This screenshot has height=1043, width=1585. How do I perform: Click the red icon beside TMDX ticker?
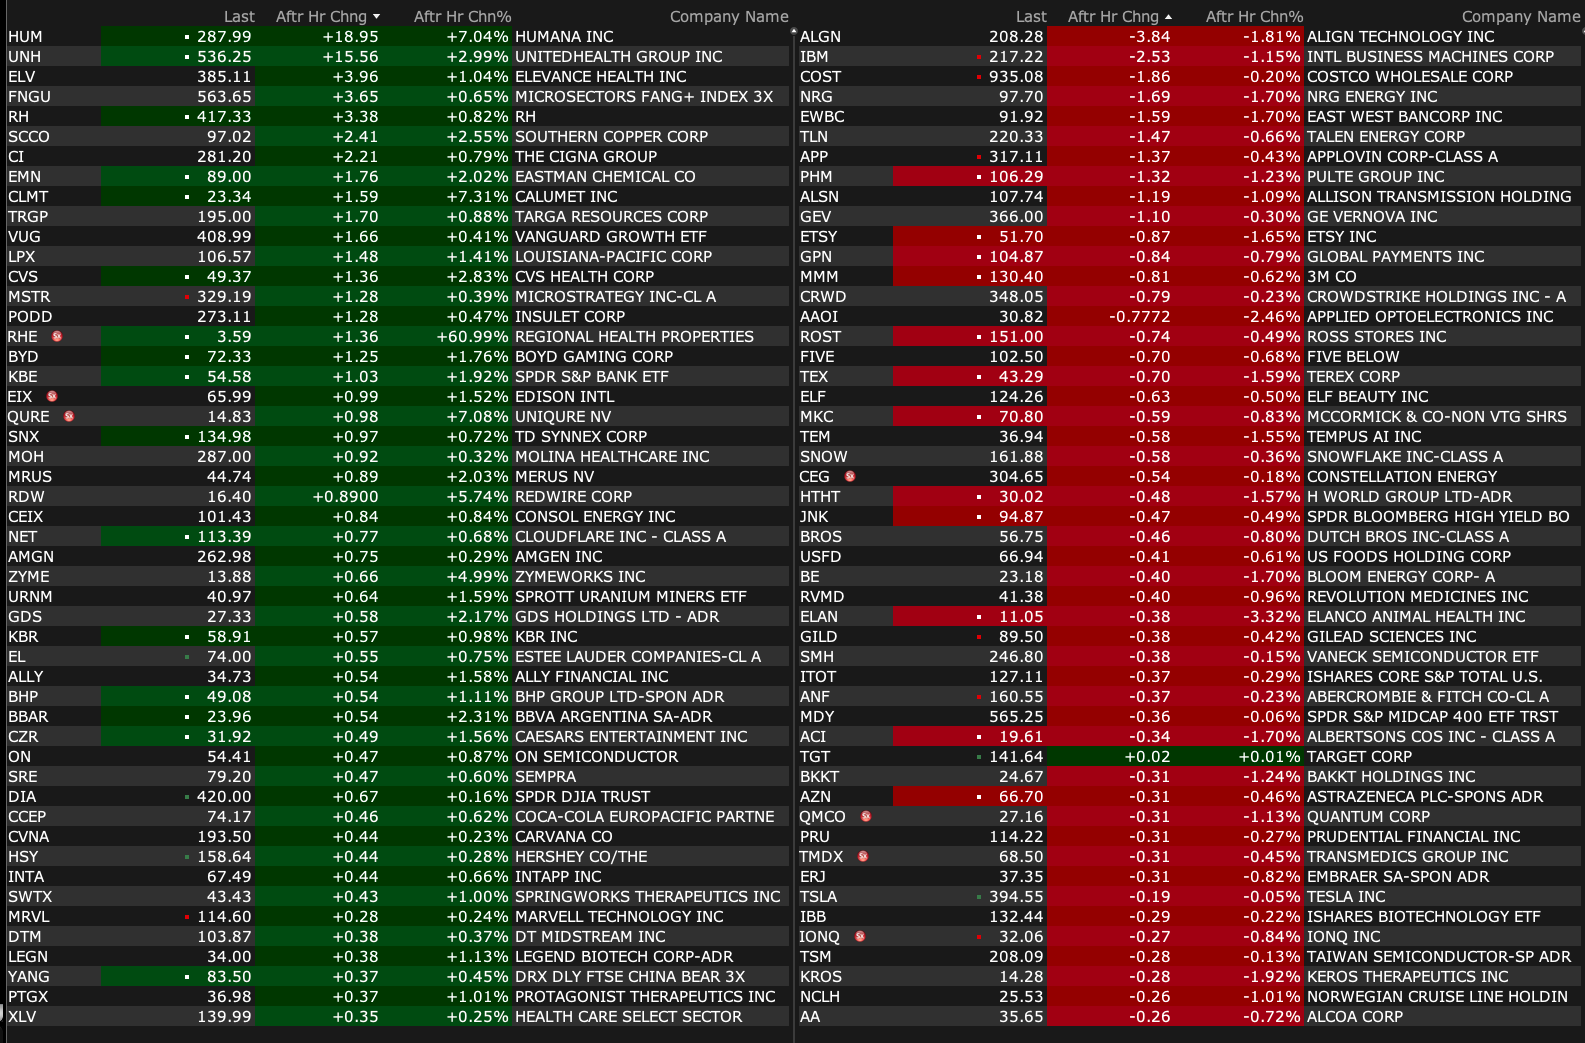click(863, 856)
